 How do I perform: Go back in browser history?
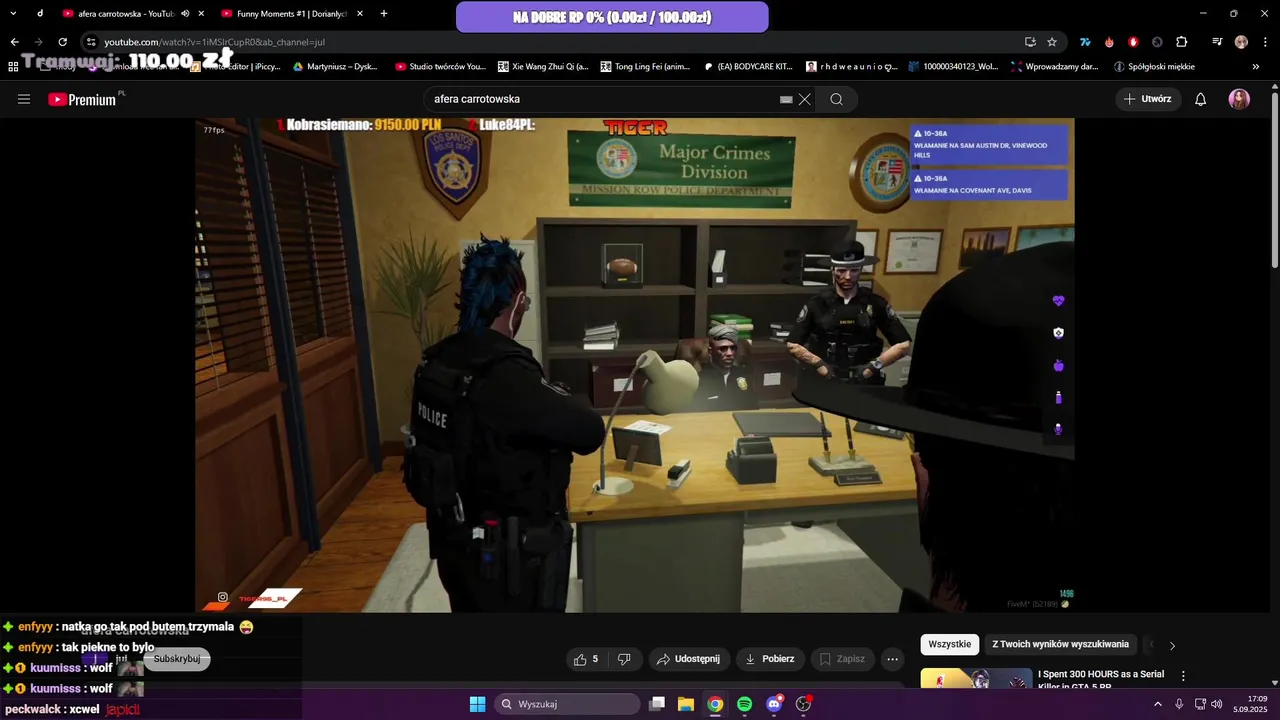14,42
